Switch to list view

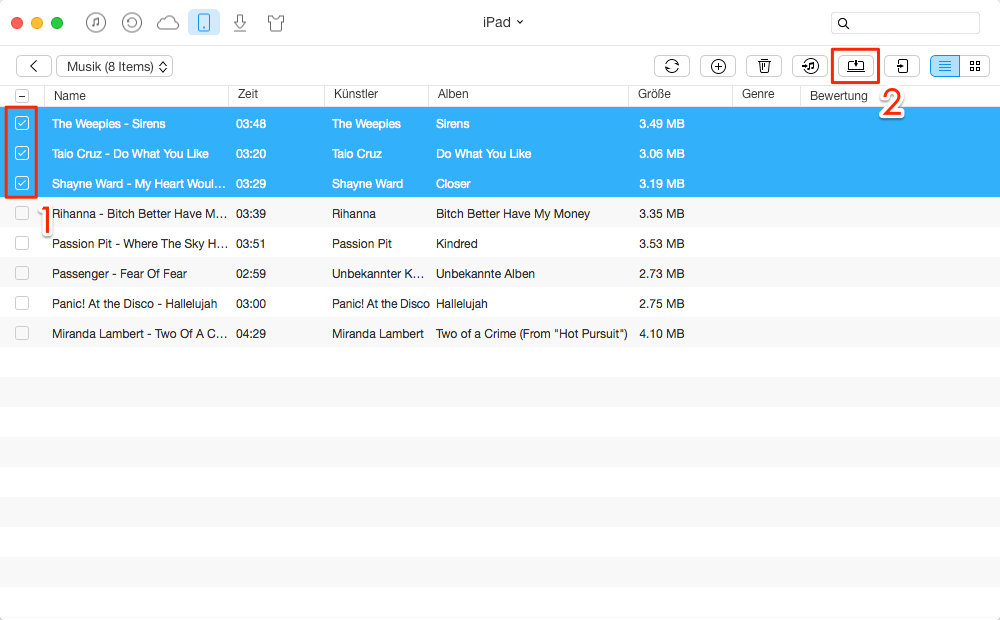point(945,66)
